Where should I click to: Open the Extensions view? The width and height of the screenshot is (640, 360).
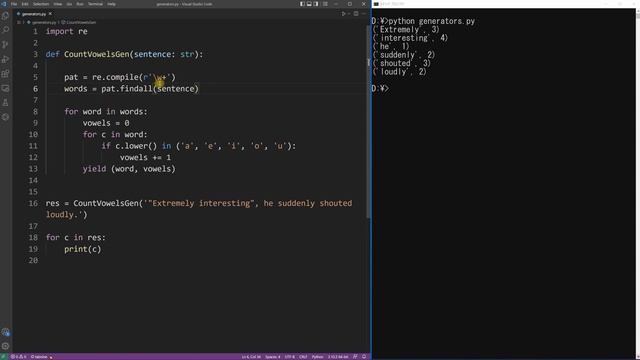coord(6,74)
